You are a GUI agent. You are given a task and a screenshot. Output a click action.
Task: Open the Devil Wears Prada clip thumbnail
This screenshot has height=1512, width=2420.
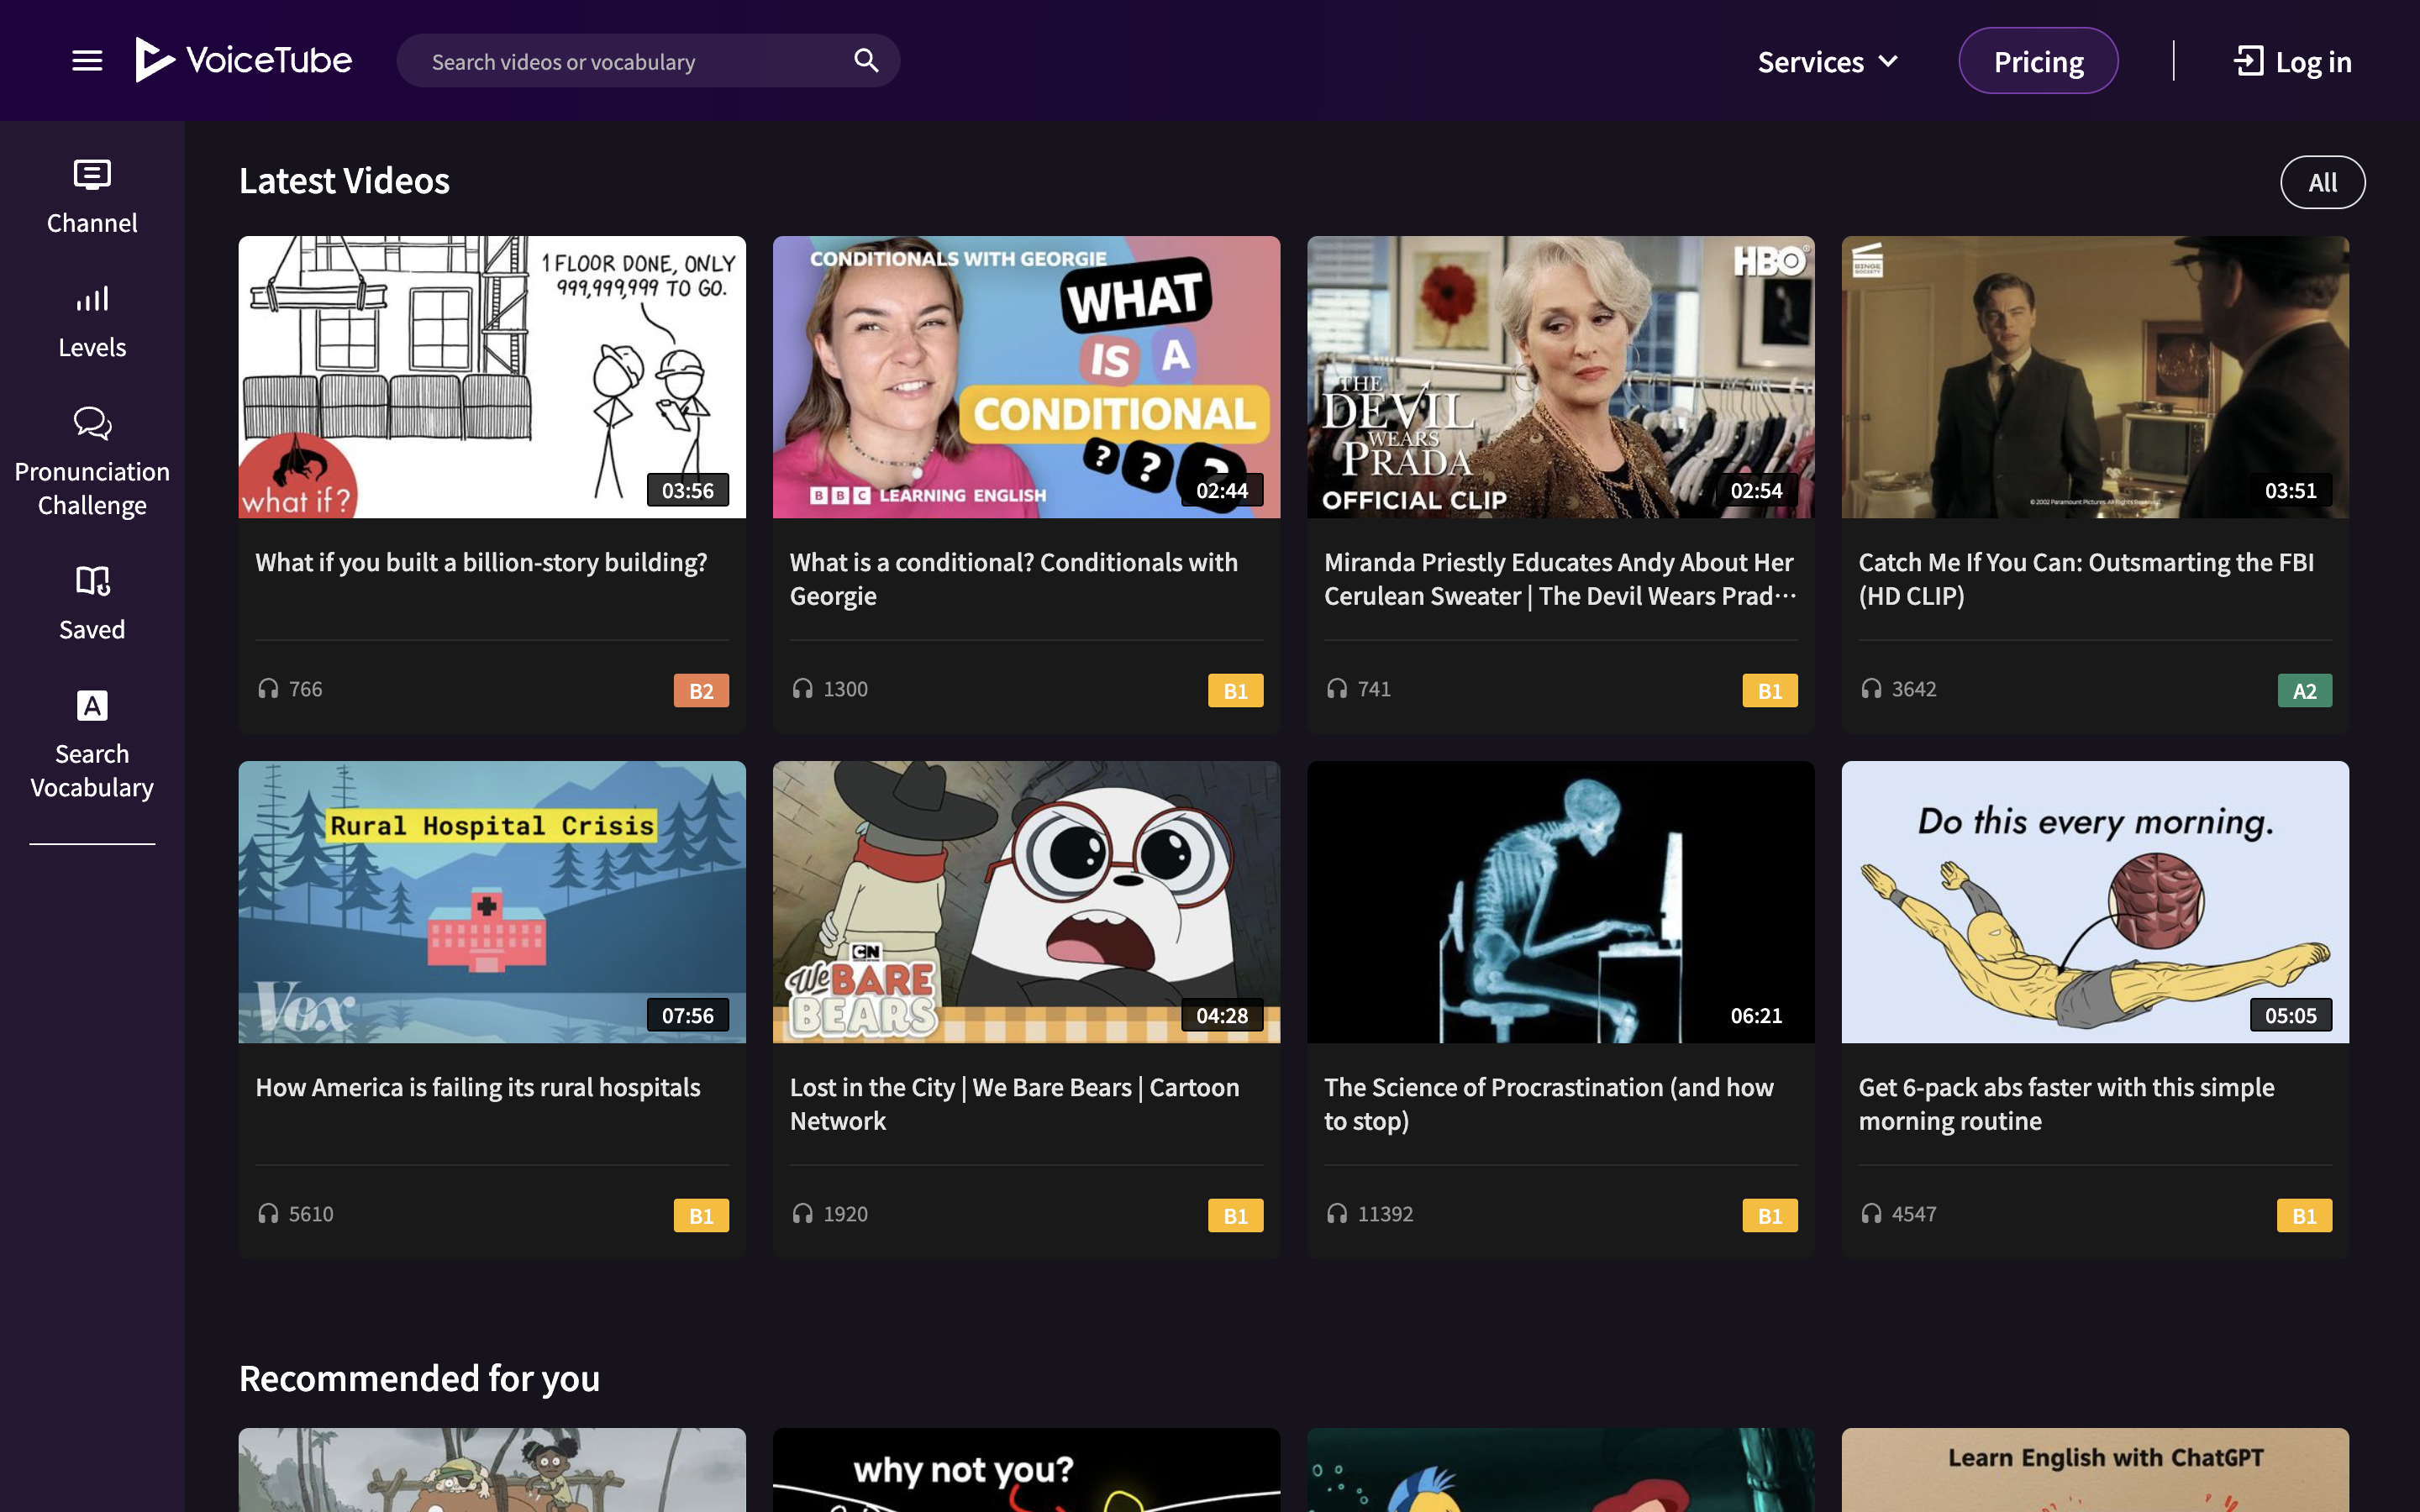pos(1560,377)
